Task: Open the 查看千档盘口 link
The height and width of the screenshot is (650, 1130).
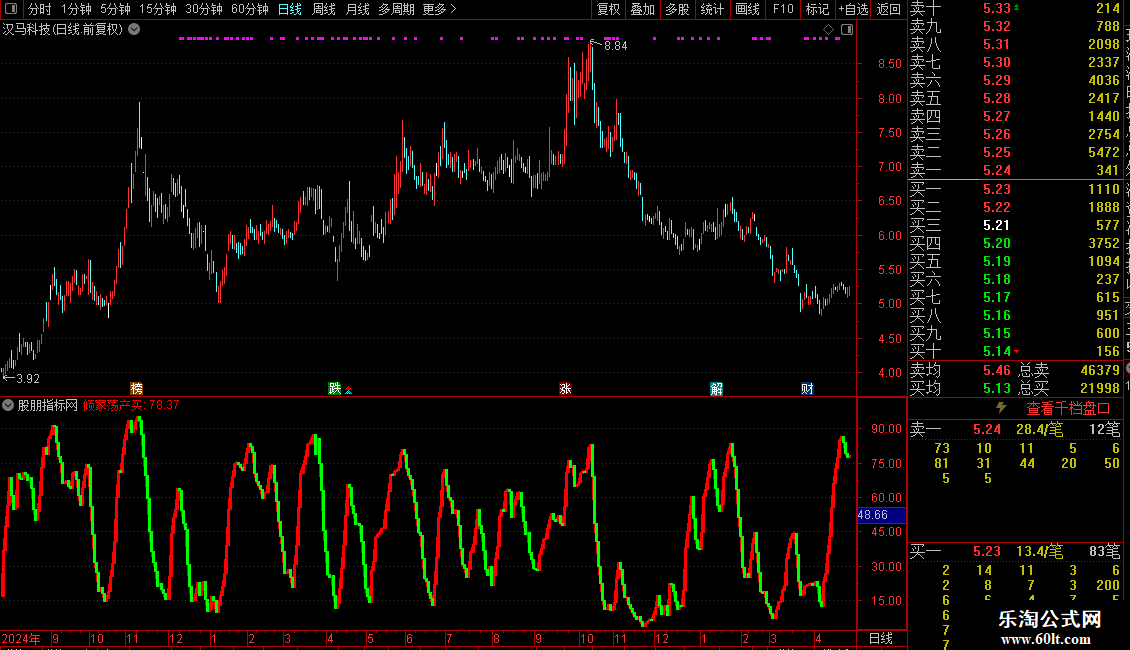Action: pos(1068,409)
